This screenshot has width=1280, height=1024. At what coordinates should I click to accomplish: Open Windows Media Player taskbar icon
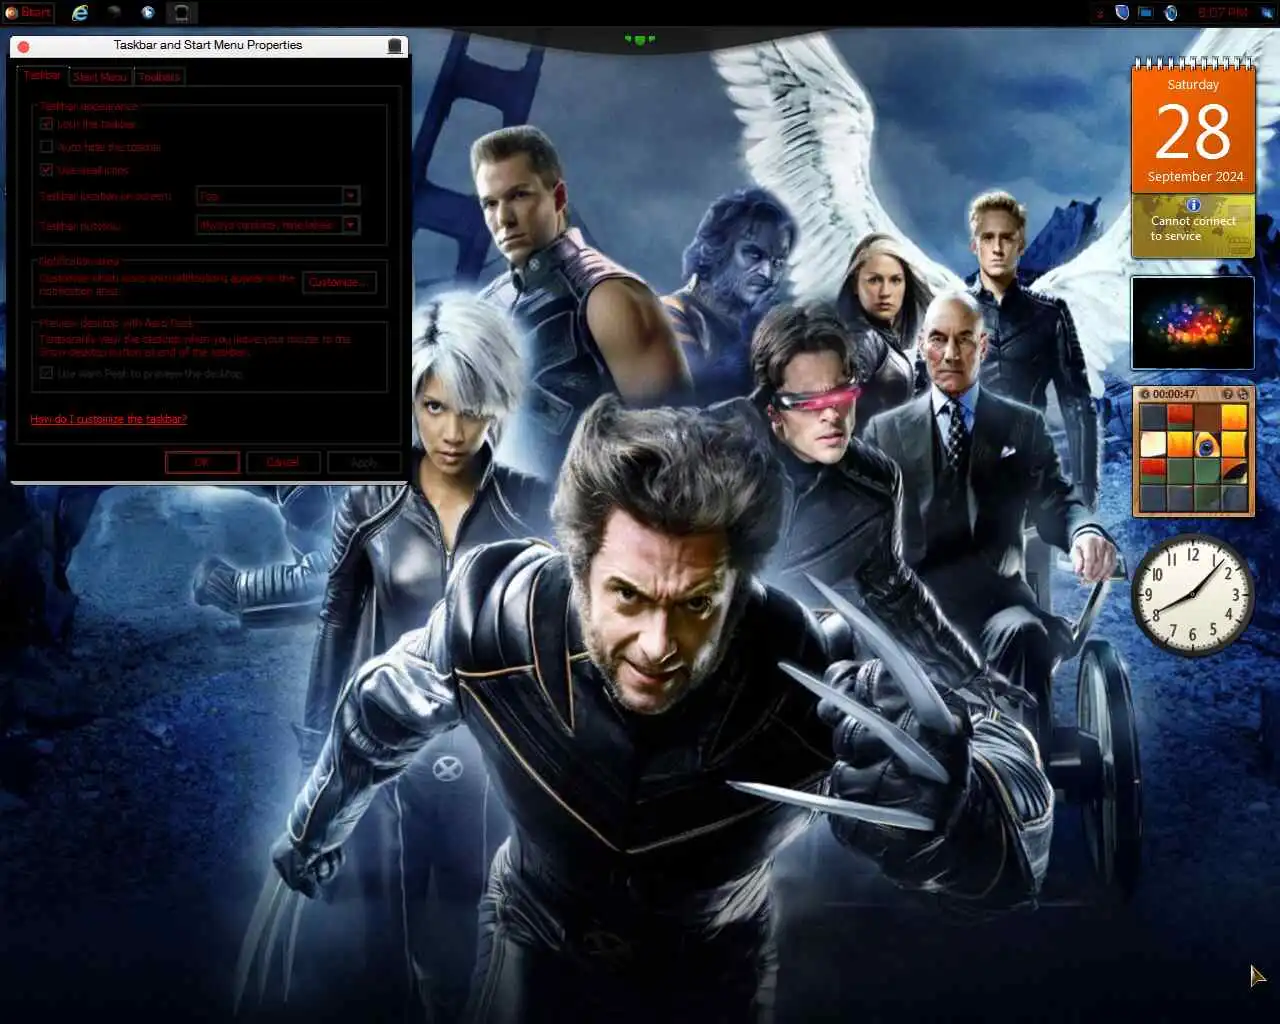click(148, 13)
